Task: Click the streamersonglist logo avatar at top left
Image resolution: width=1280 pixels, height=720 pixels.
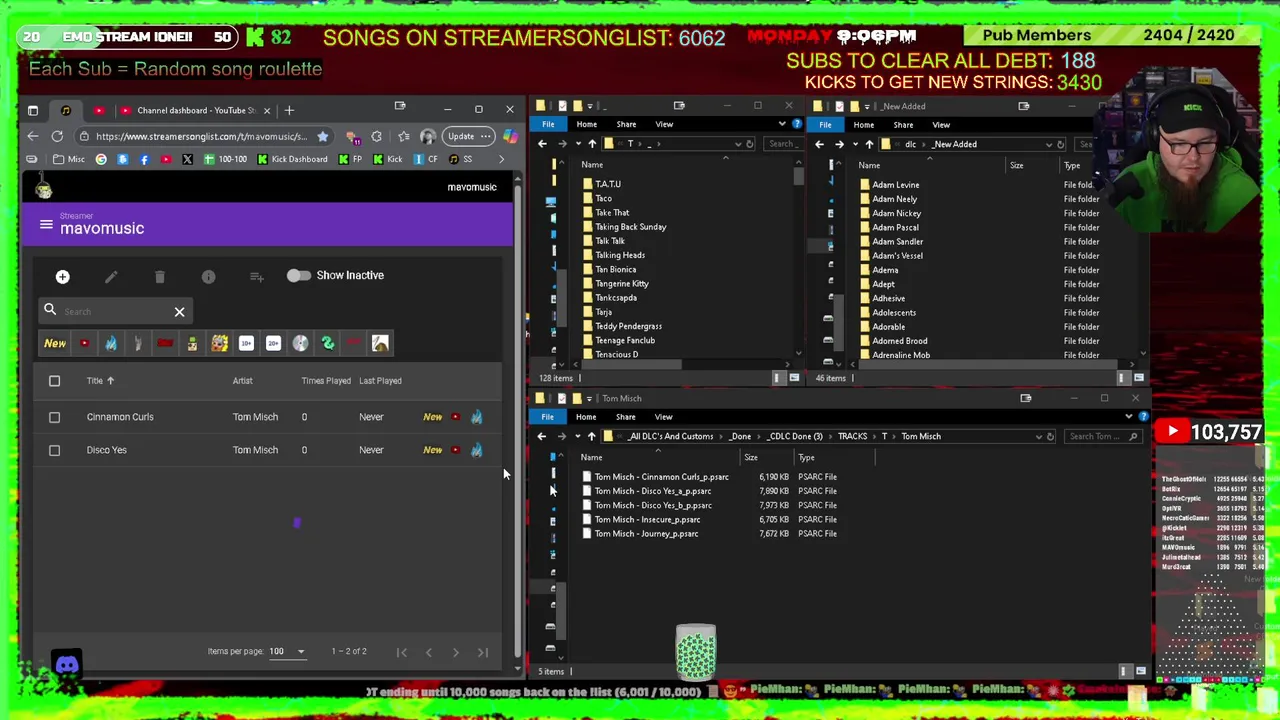Action: click(44, 187)
